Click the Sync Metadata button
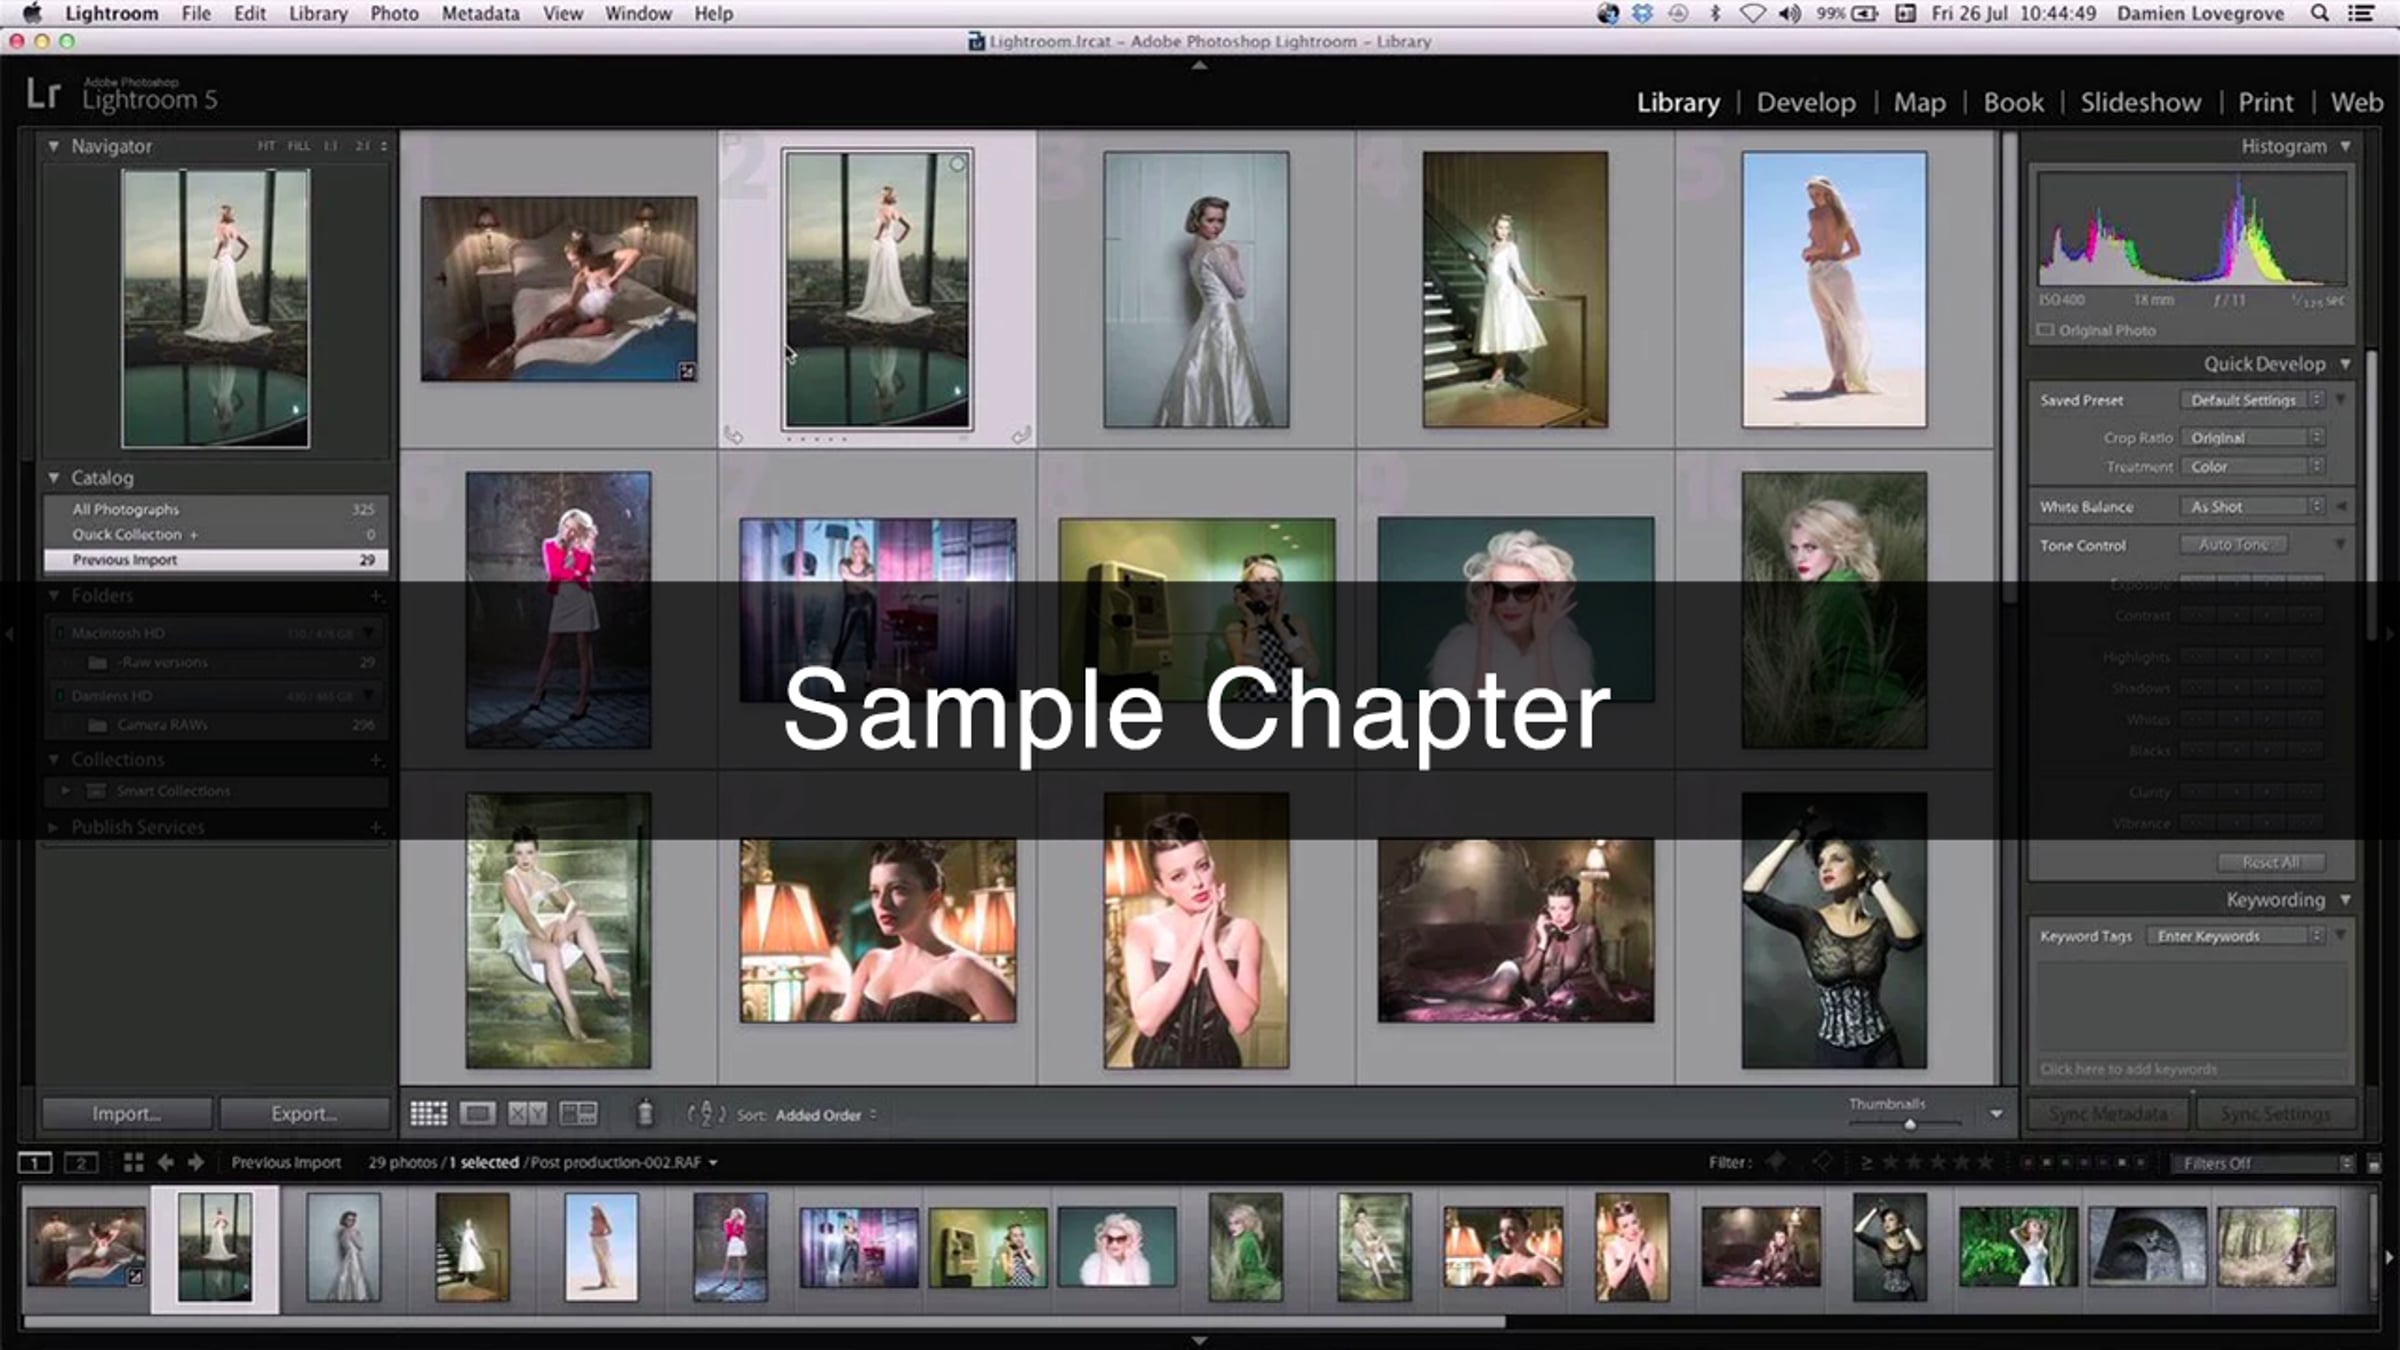The width and height of the screenshot is (2400, 1350). [2108, 1114]
